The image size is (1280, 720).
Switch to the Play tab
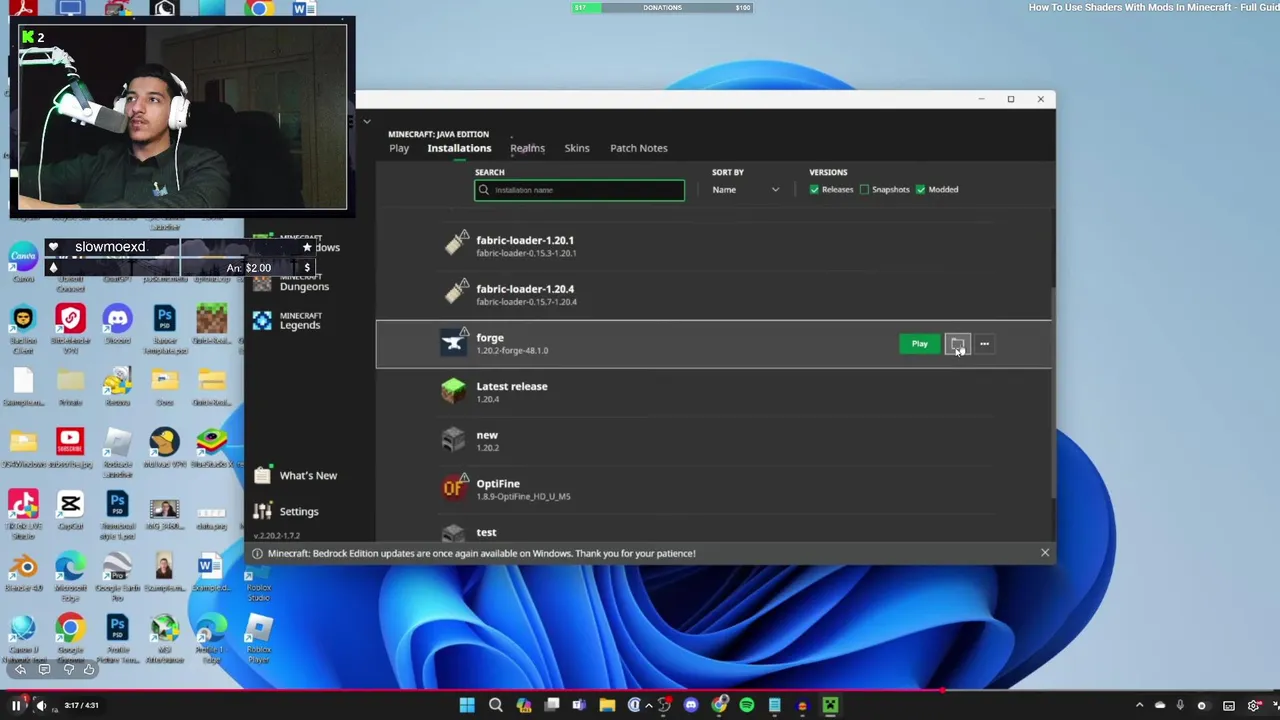399,148
